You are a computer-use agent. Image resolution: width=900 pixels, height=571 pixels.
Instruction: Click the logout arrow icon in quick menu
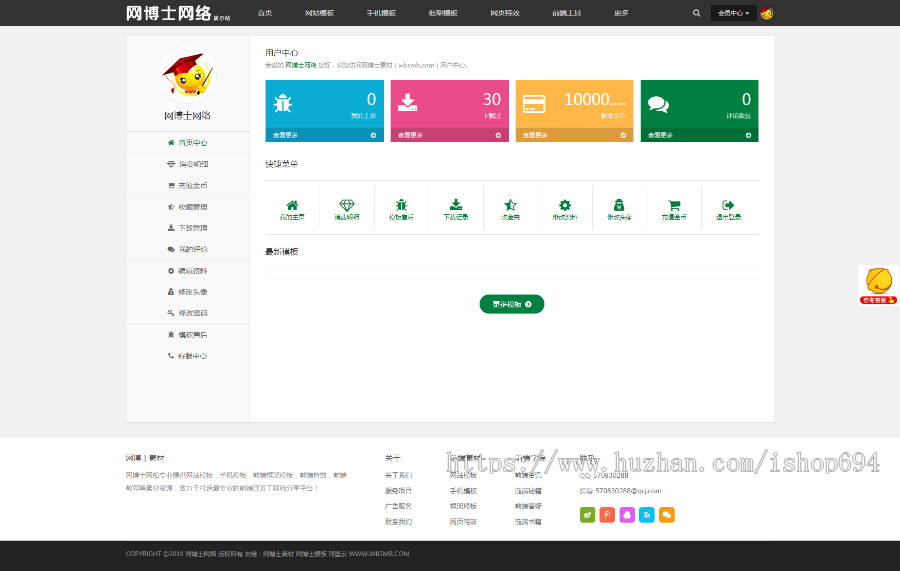tap(728, 205)
